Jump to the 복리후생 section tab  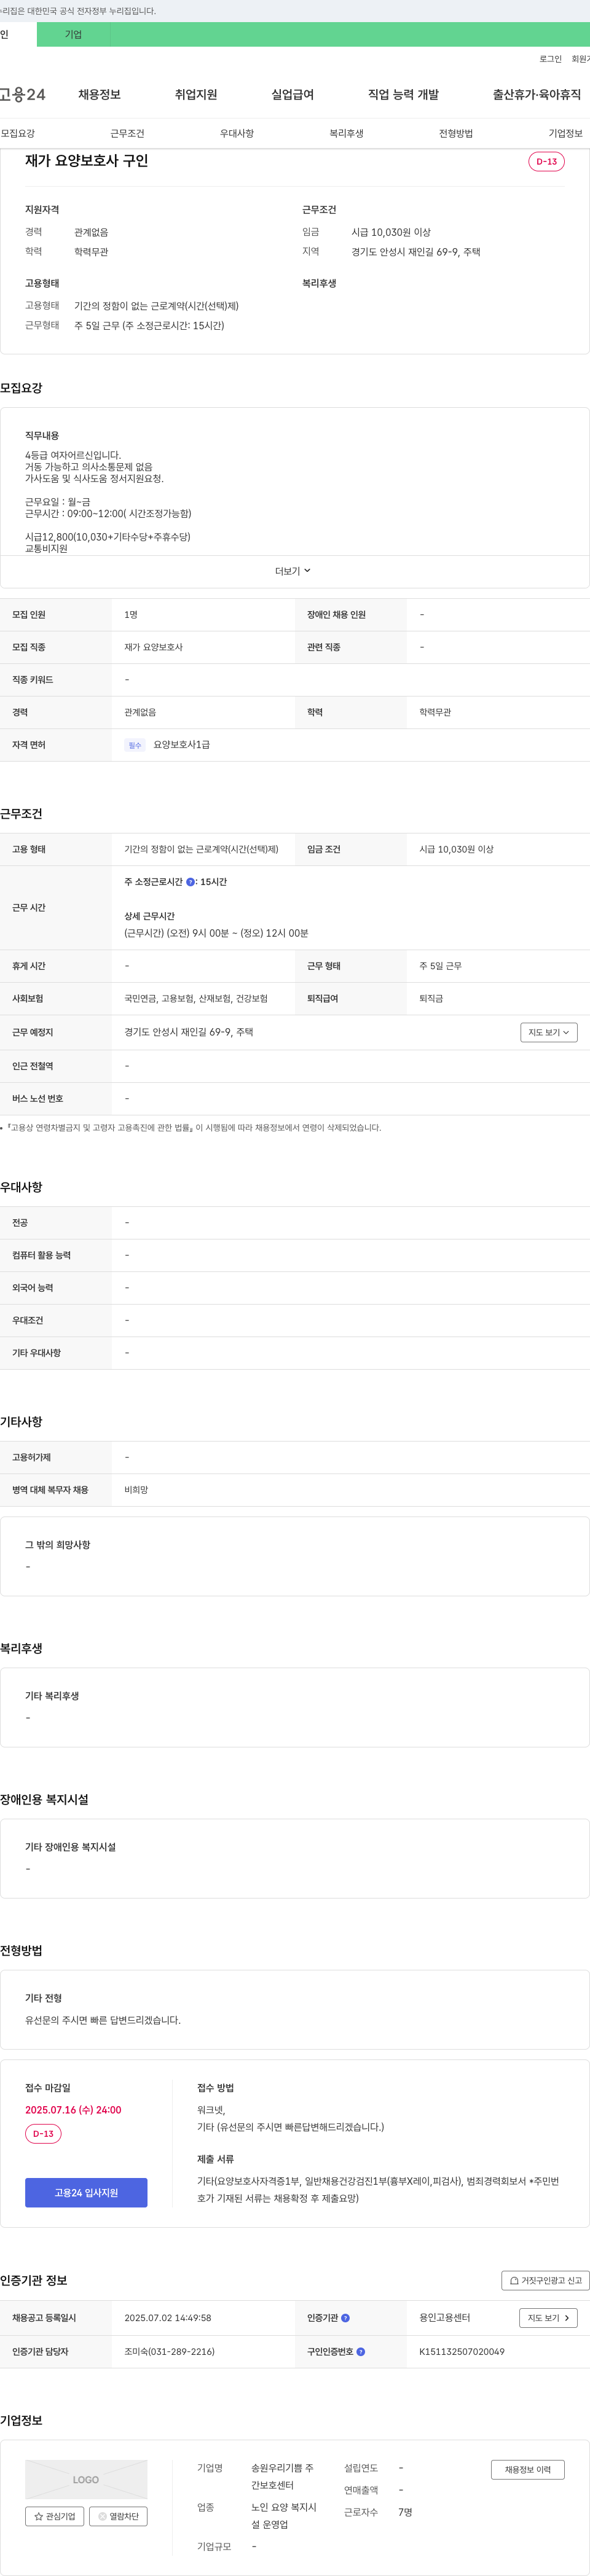click(x=346, y=133)
